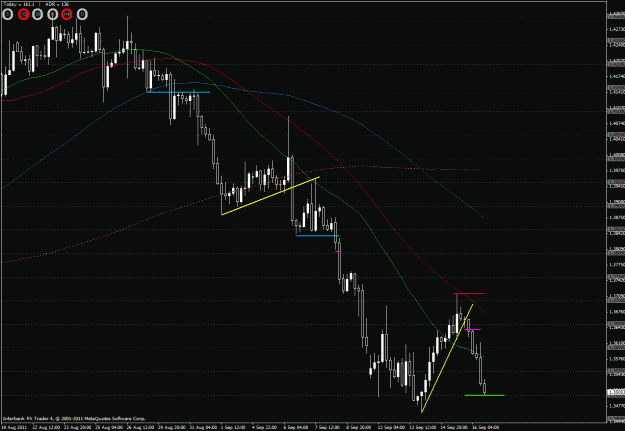Click the '8 Sep 20:00' time axis label
The image size is (625, 431).
pyautogui.click(x=361, y=427)
